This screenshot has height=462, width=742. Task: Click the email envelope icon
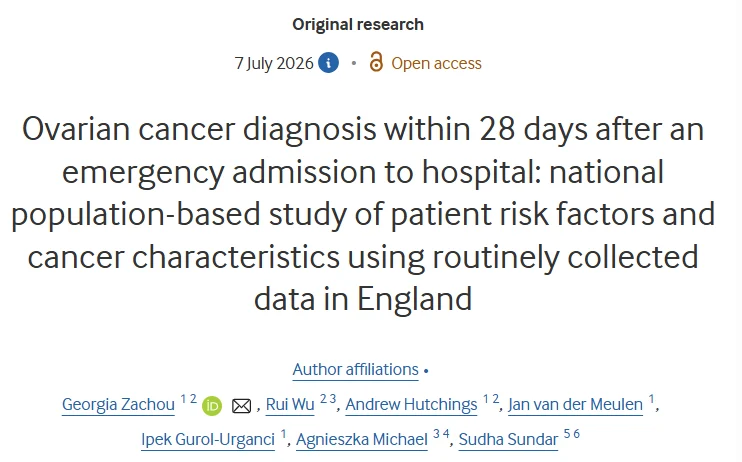pyautogui.click(x=241, y=406)
